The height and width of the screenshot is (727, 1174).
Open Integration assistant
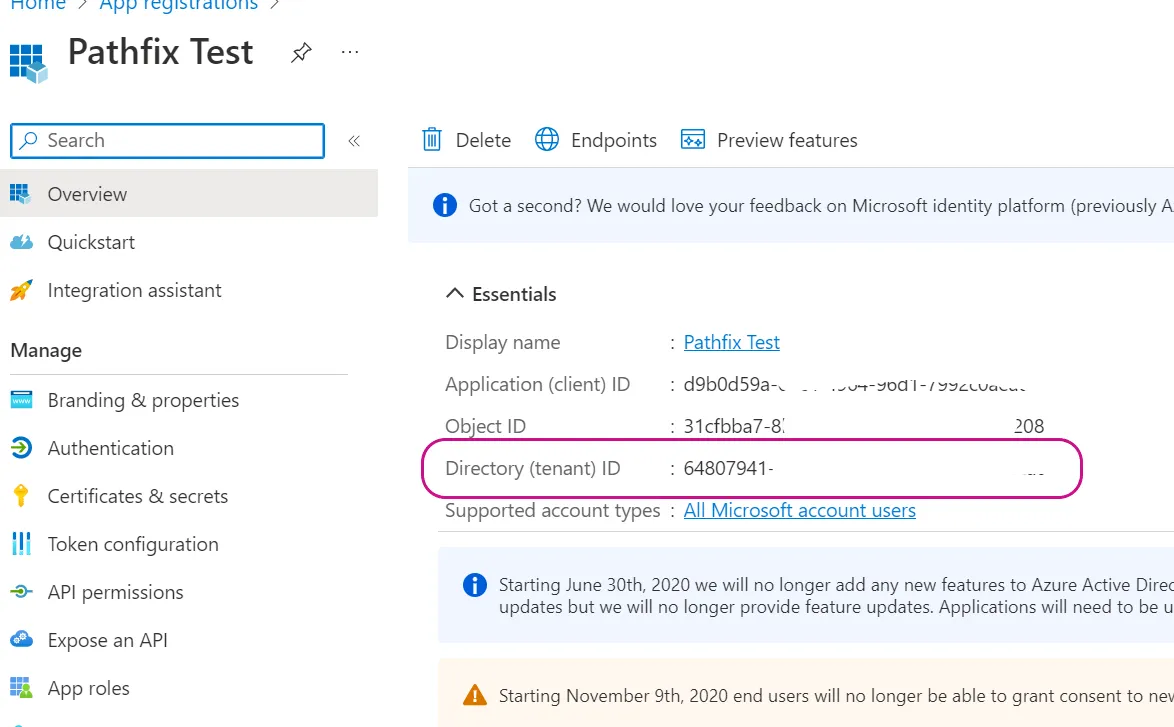(134, 291)
